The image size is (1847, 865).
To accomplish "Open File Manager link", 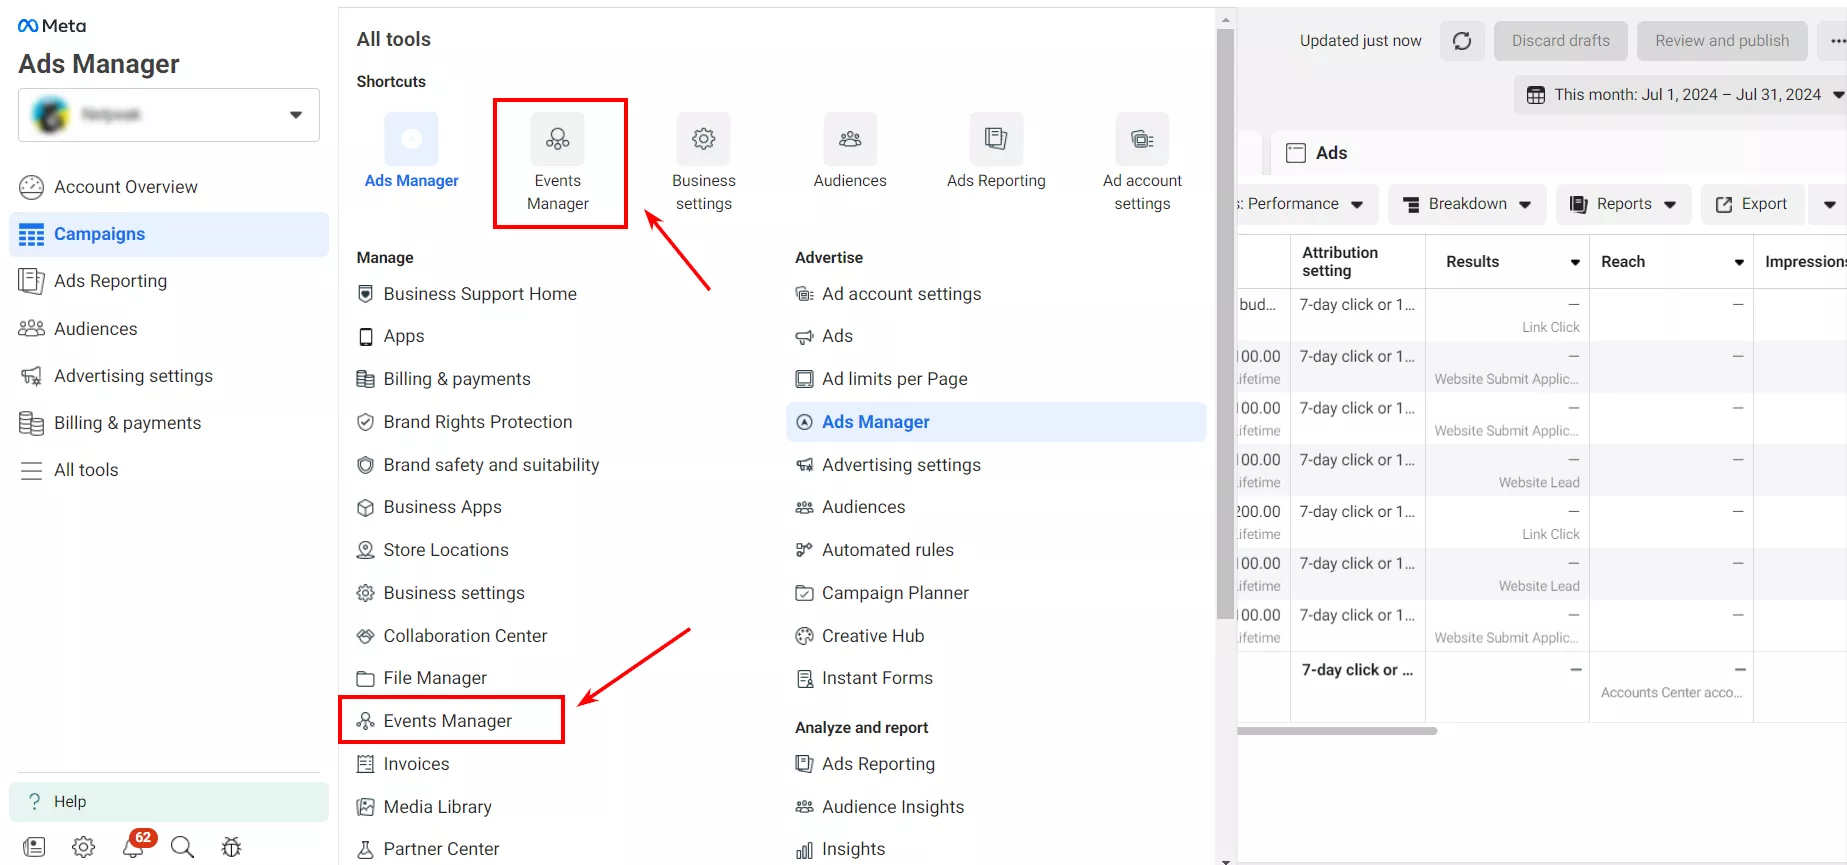I will 435,678.
